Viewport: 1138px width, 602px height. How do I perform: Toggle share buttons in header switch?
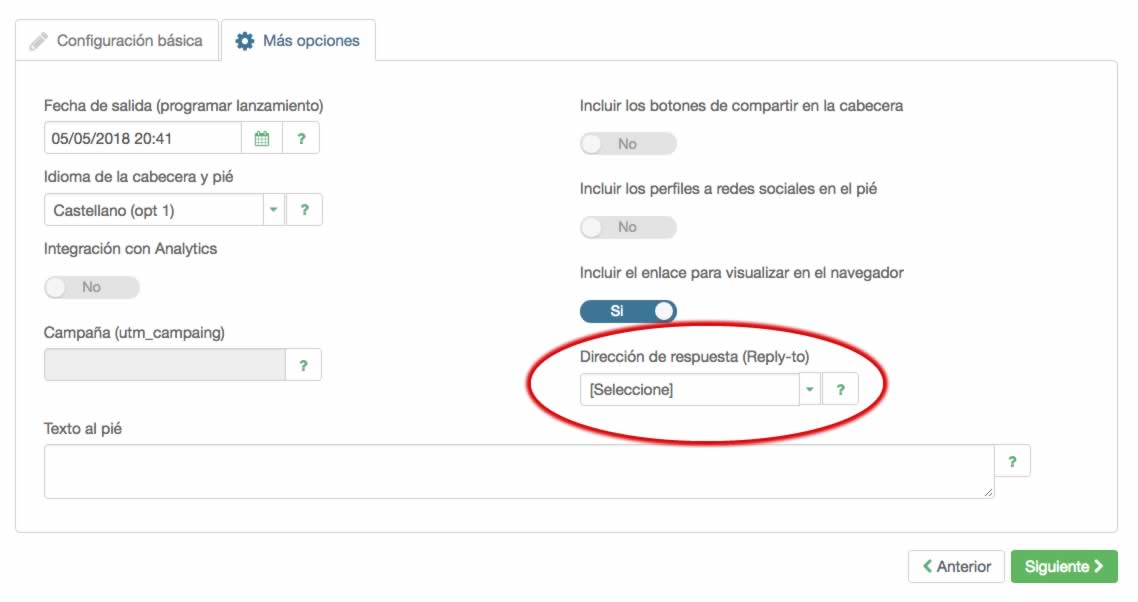628,144
